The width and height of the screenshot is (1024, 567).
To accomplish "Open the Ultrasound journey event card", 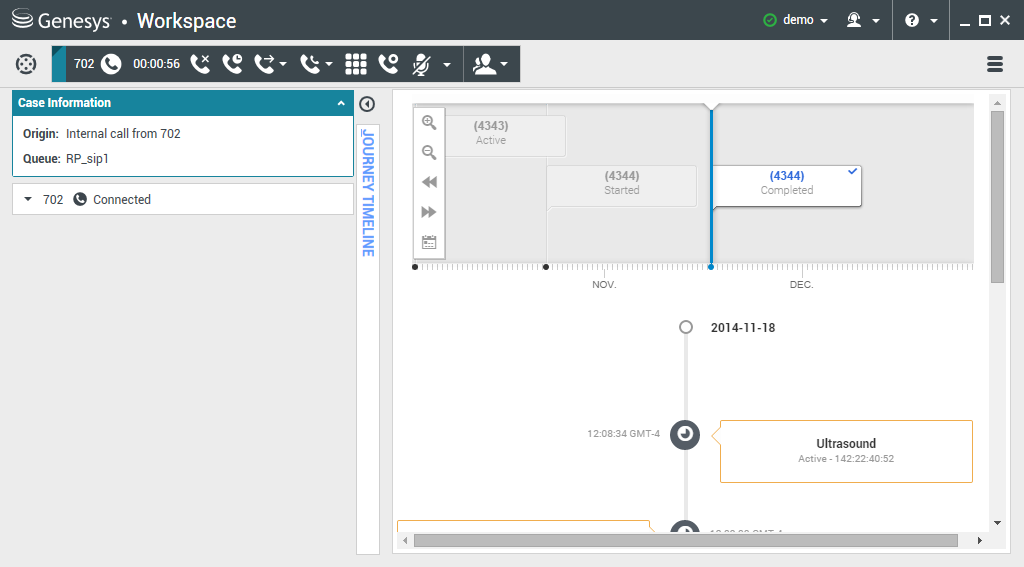I will coord(845,451).
